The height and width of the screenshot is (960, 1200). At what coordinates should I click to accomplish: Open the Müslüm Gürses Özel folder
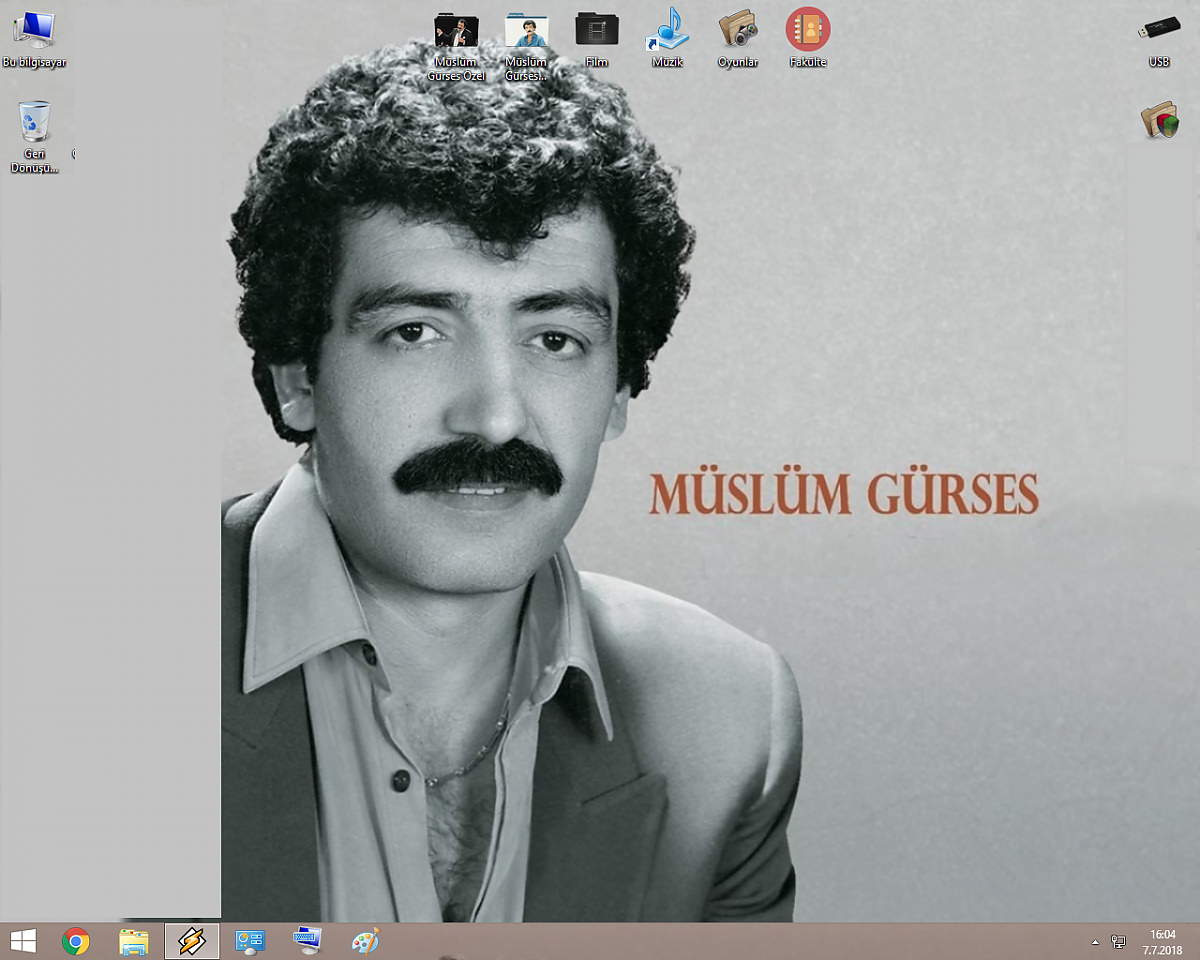point(456,45)
